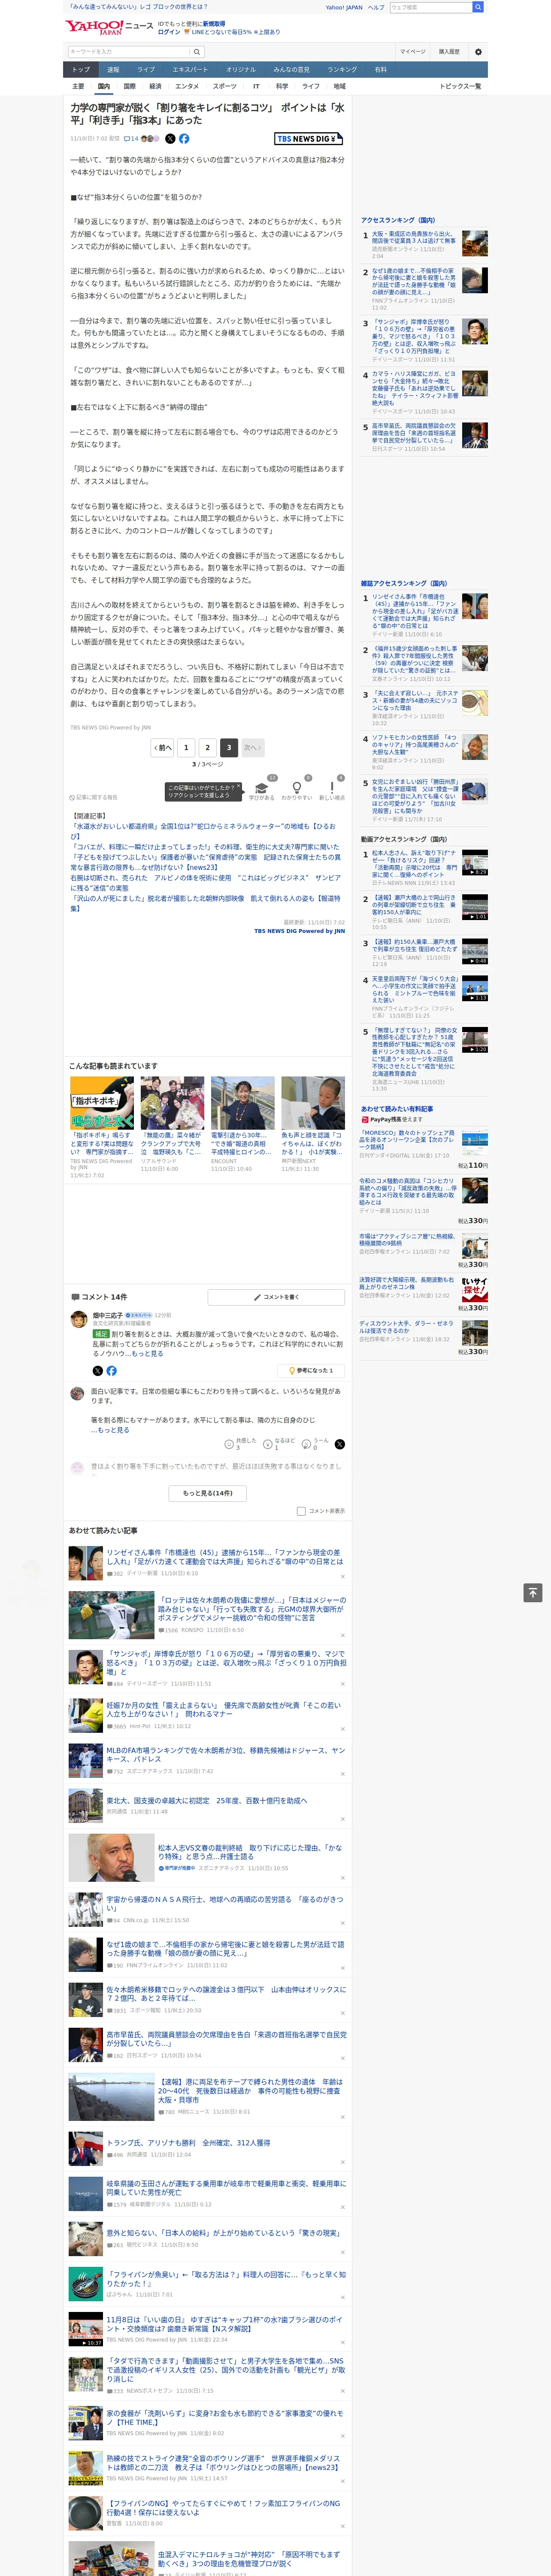Click the keyword search magnifier icon
This screenshot has width=551, height=2576.
197,52
